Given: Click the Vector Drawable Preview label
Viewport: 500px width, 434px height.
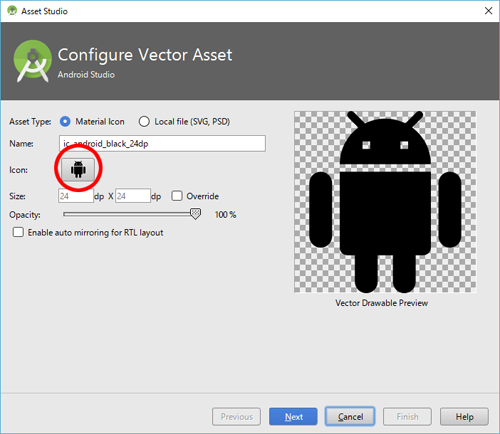Looking at the screenshot, I should pos(382,303).
